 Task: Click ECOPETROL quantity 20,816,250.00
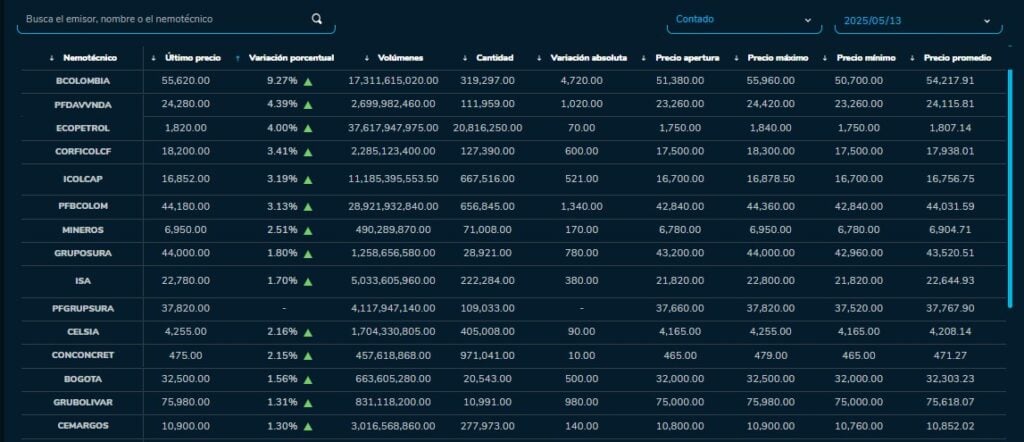[487, 128]
